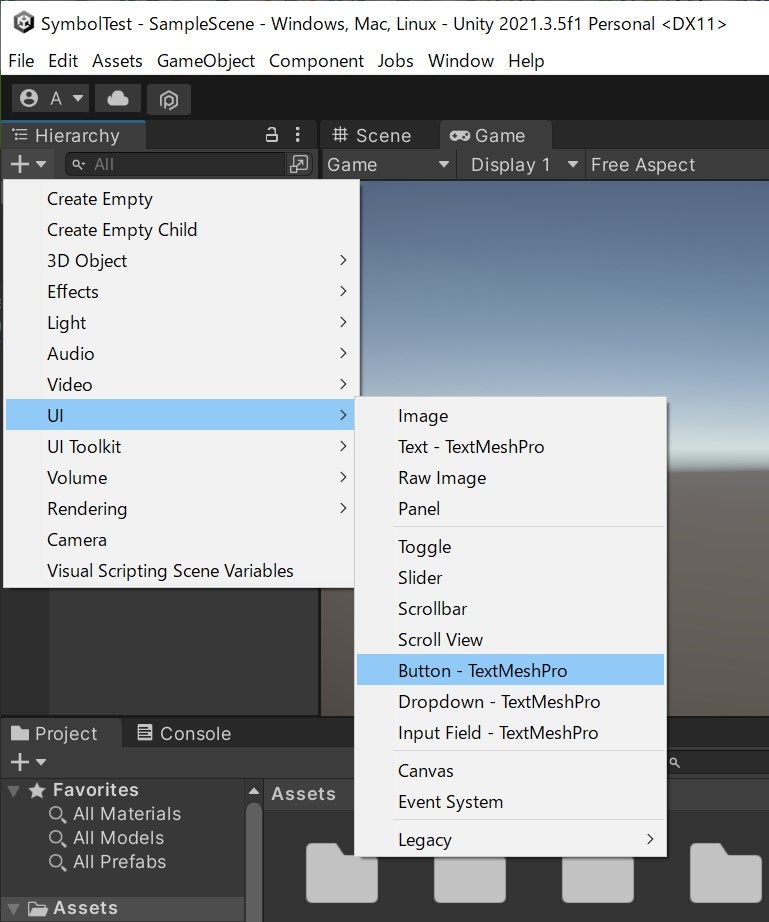The height and width of the screenshot is (922, 769).
Task: Create a UI Slider
Action: 510,577
